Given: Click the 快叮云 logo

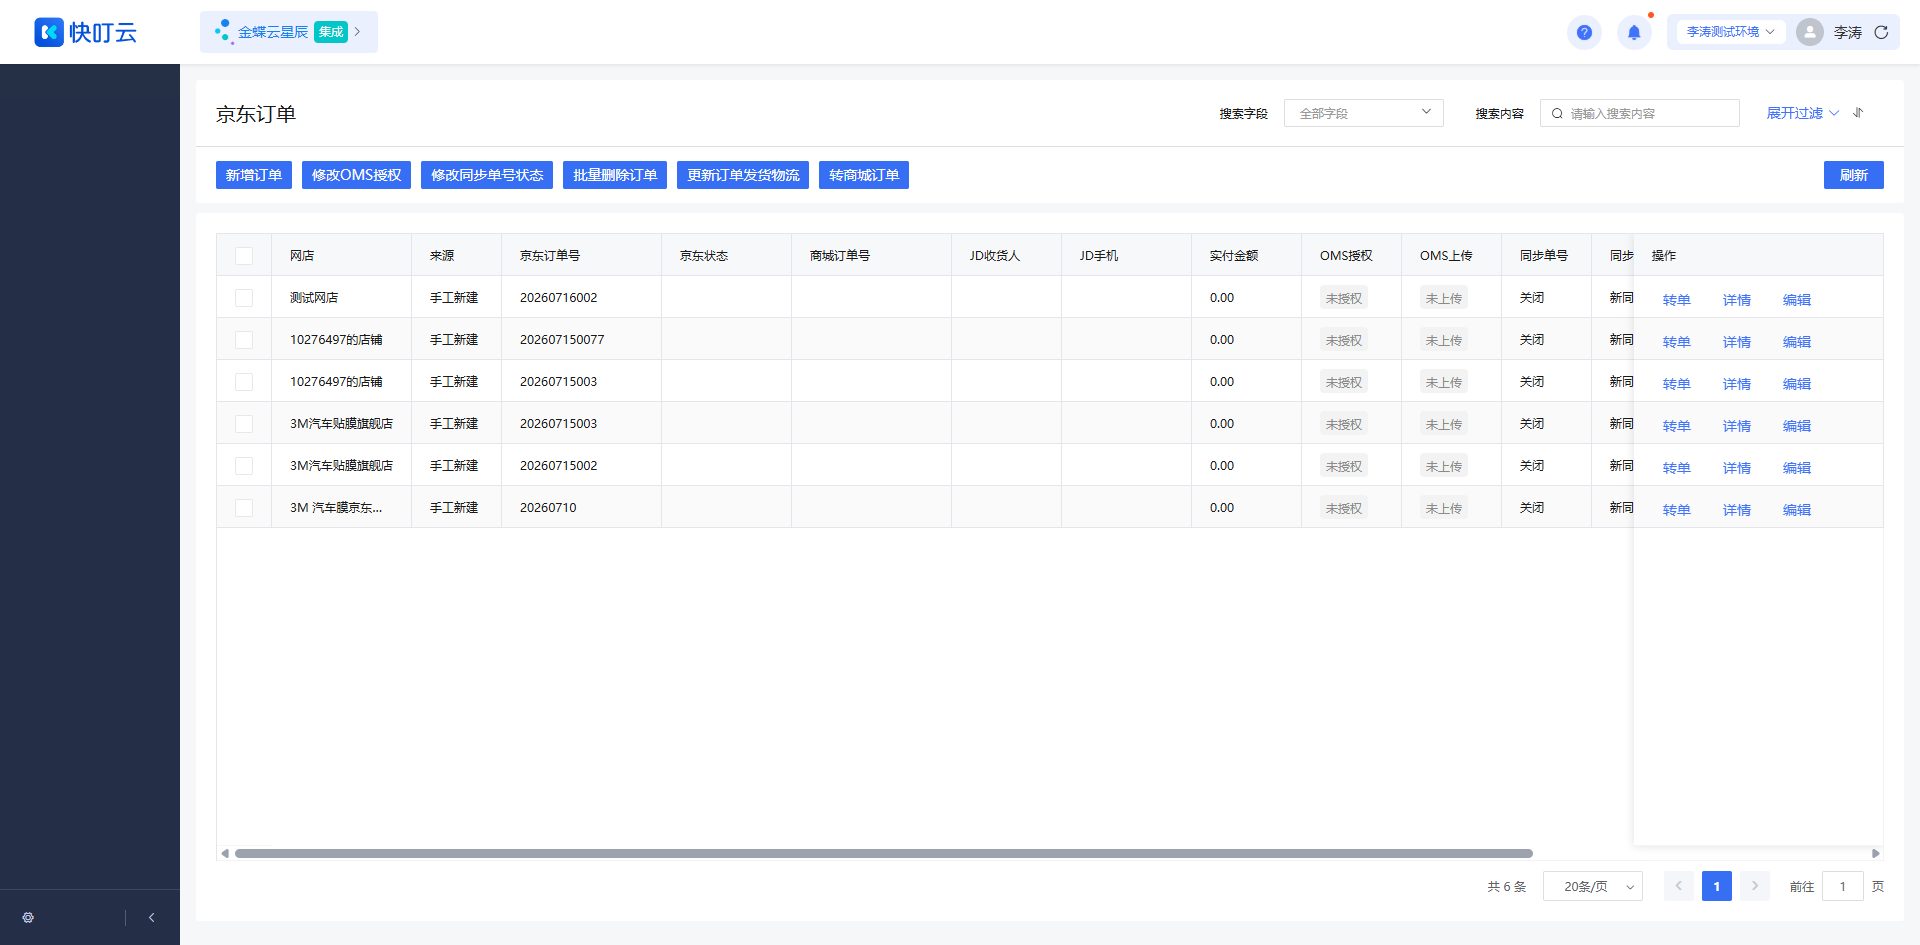Looking at the screenshot, I should click(85, 32).
